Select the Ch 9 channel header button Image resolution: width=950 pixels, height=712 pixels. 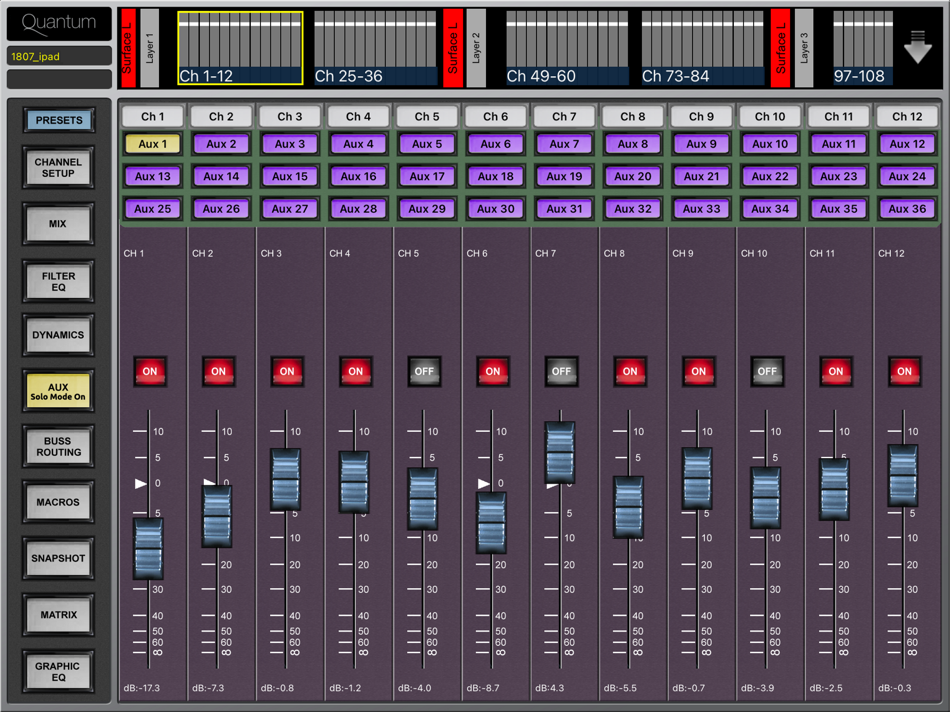[x=701, y=116]
